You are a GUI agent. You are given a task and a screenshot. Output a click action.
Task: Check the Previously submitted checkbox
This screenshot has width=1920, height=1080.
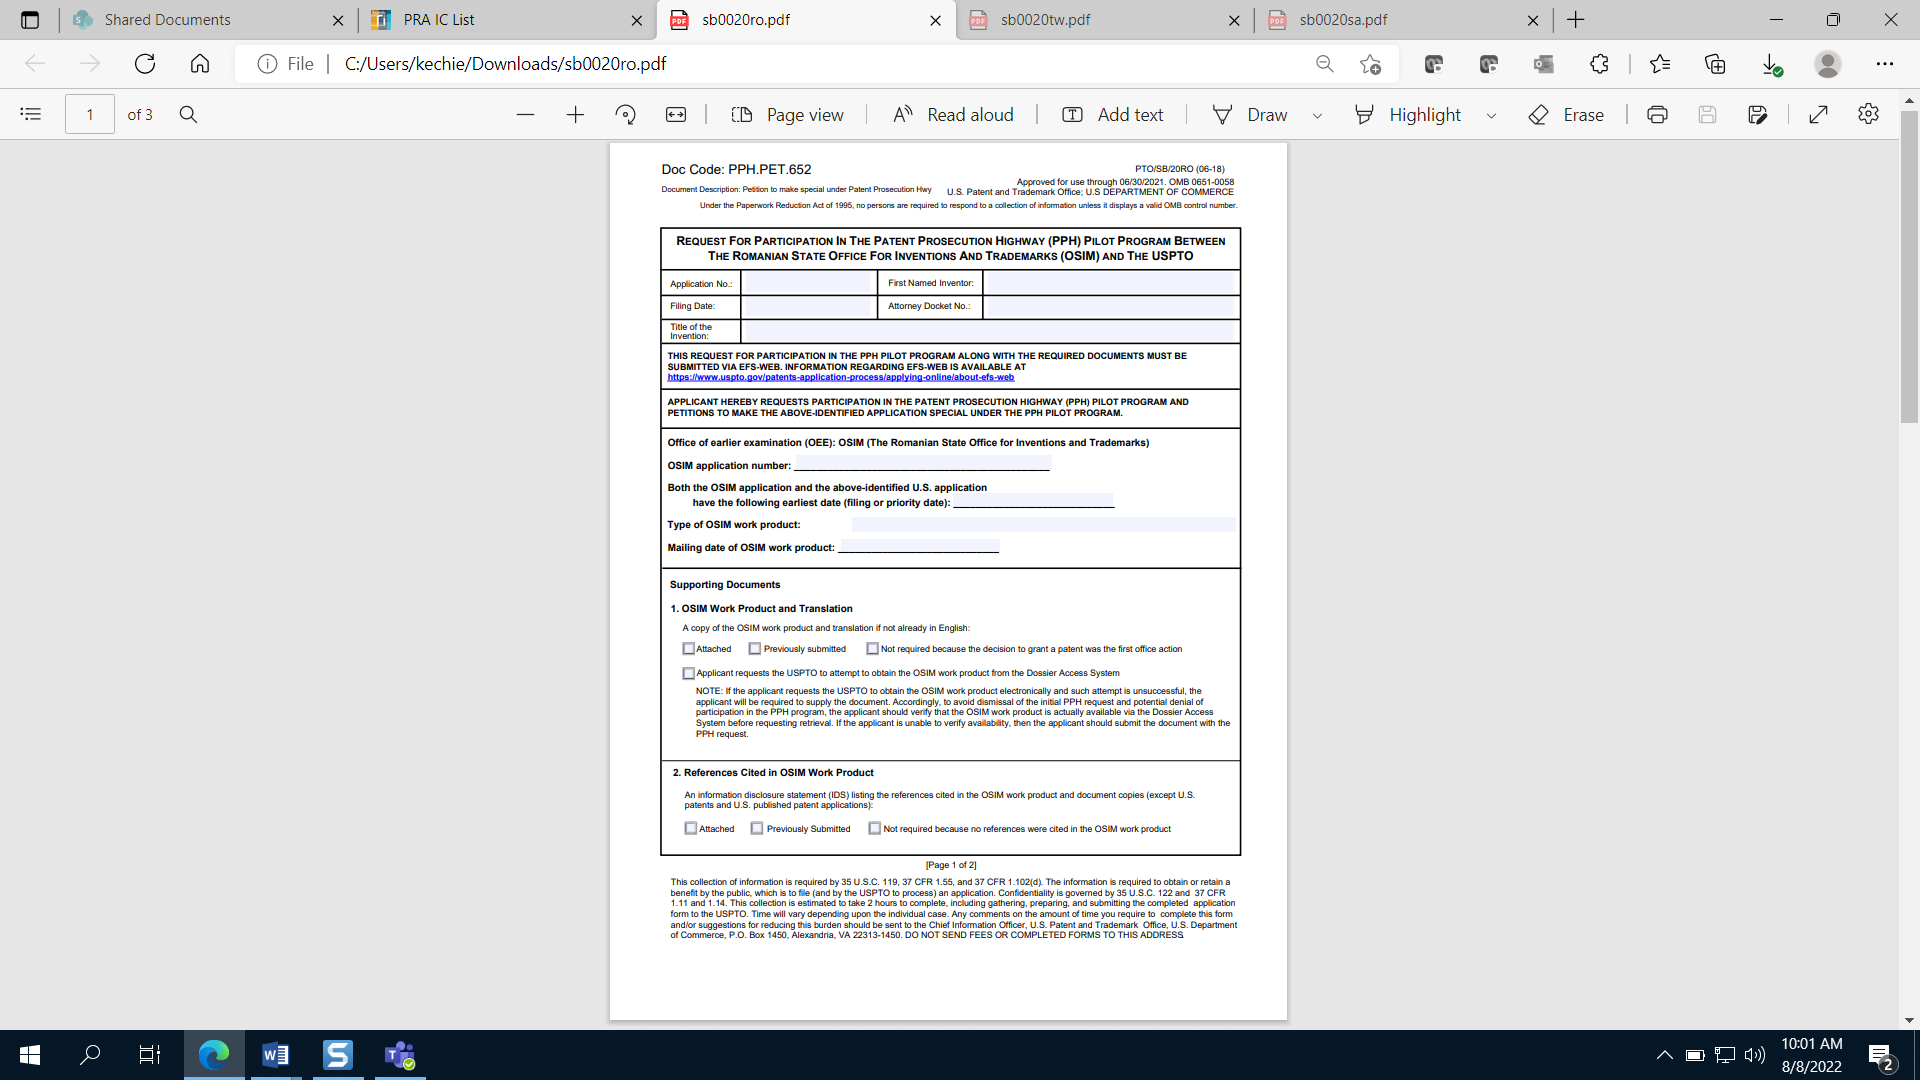755,649
